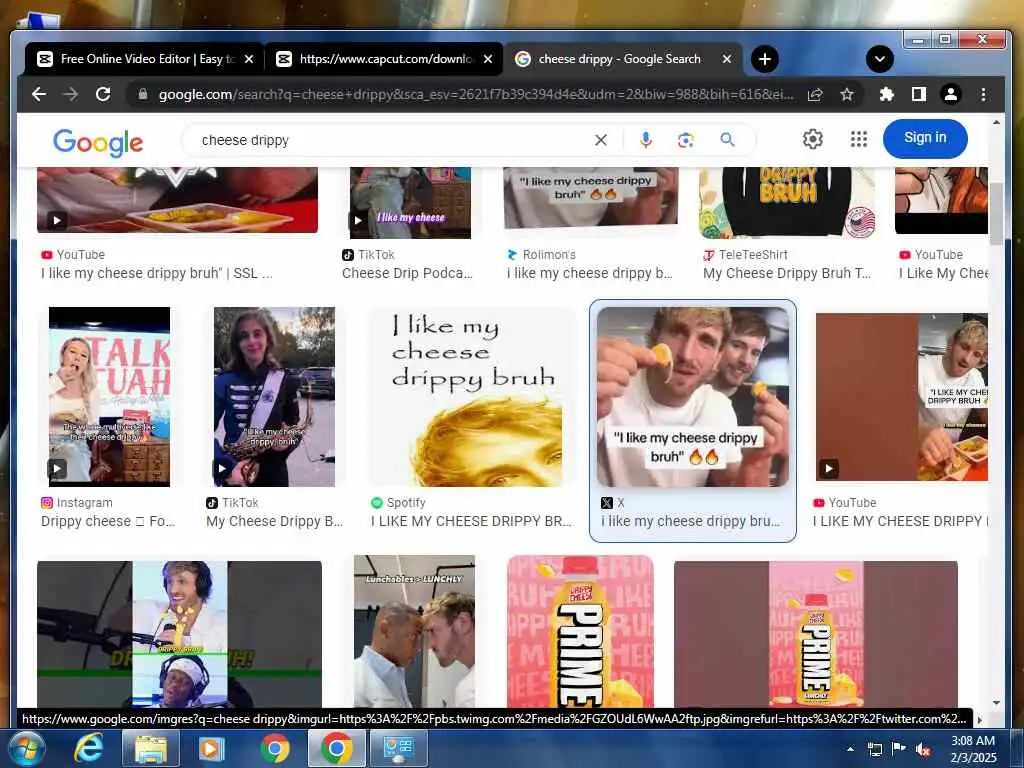Click the page vertical scrollbar thumb
Screen dimensions: 1024x768
coord(997,214)
